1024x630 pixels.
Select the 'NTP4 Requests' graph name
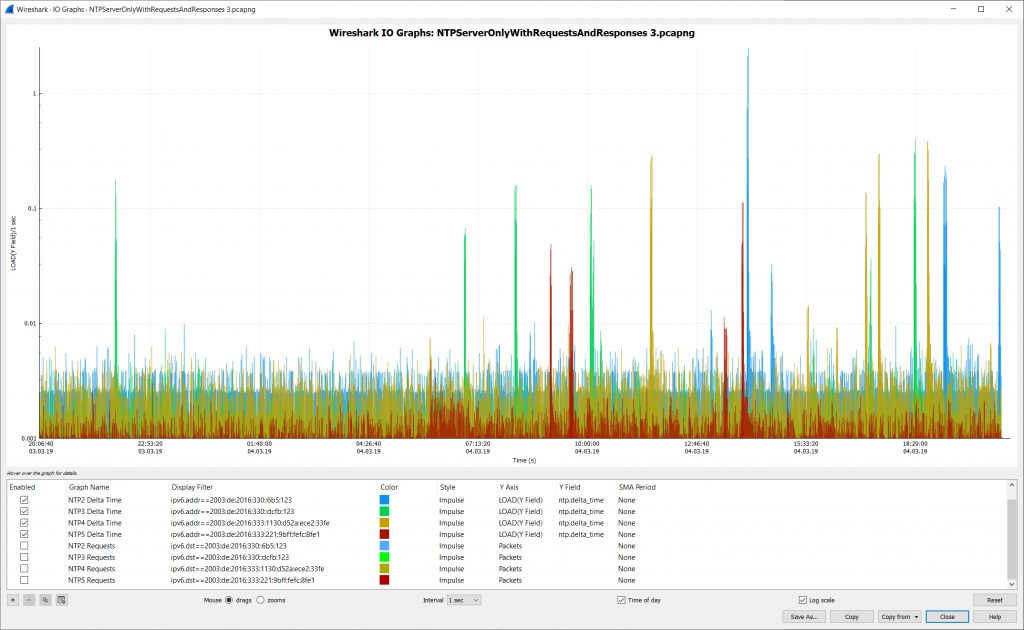[91, 569]
